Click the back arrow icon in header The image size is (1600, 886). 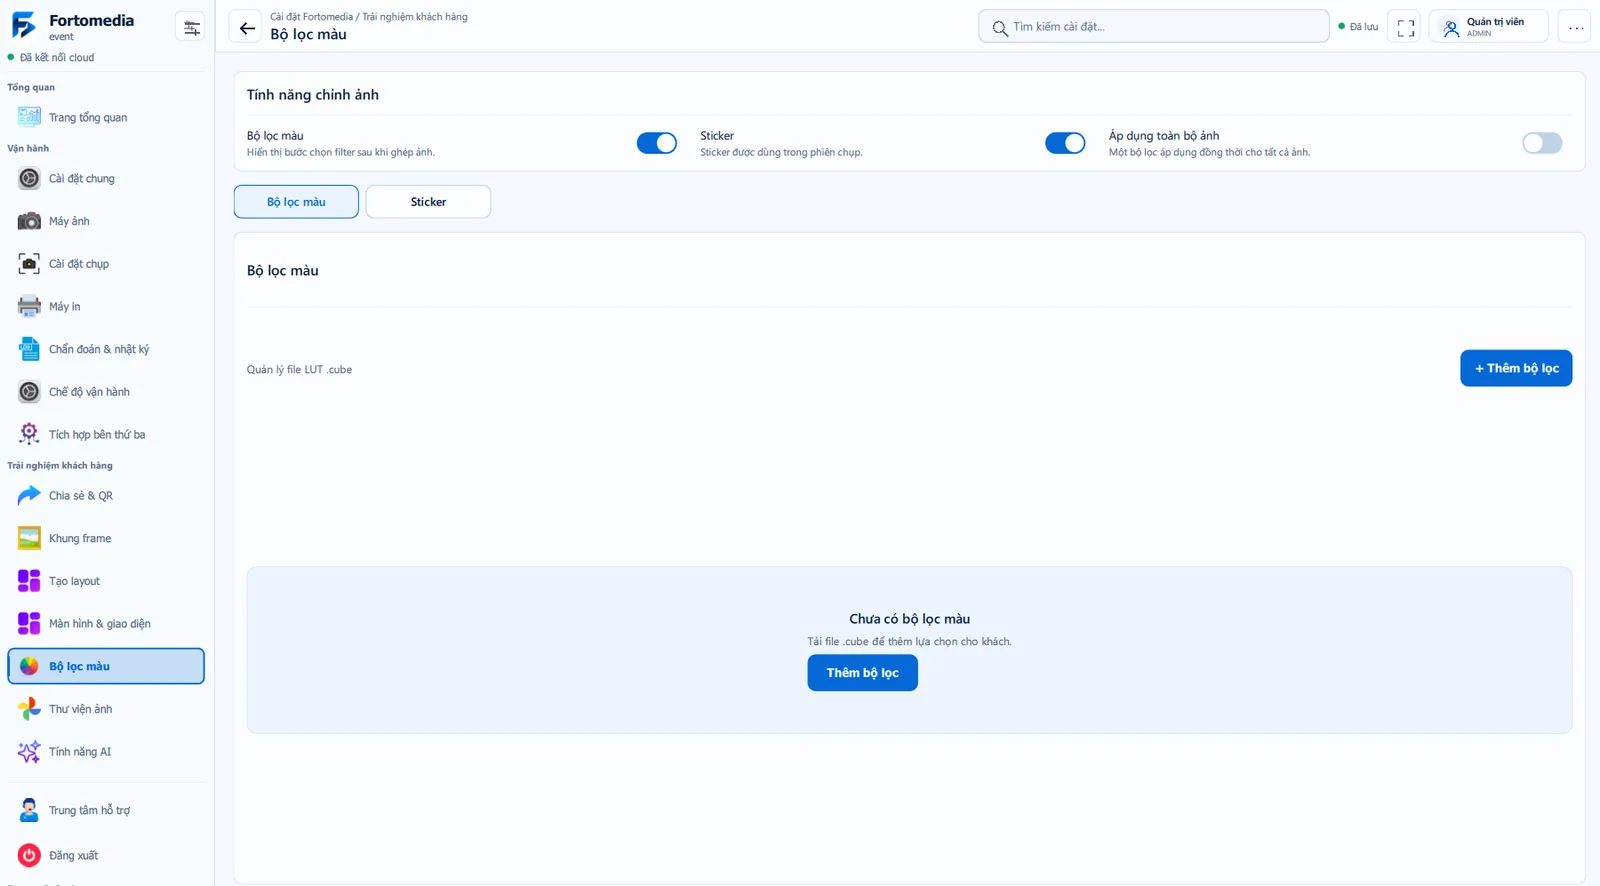click(x=246, y=27)
